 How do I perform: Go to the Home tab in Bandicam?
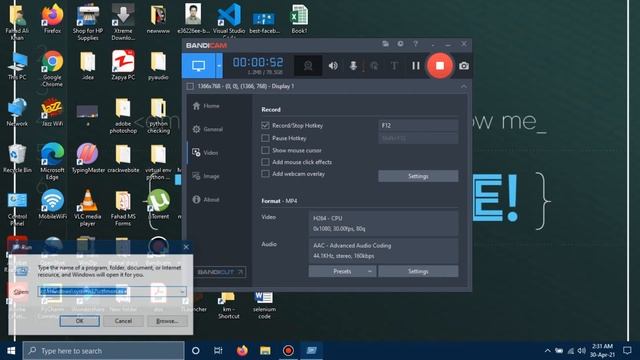pyautogui.click(x=206, y=106)
